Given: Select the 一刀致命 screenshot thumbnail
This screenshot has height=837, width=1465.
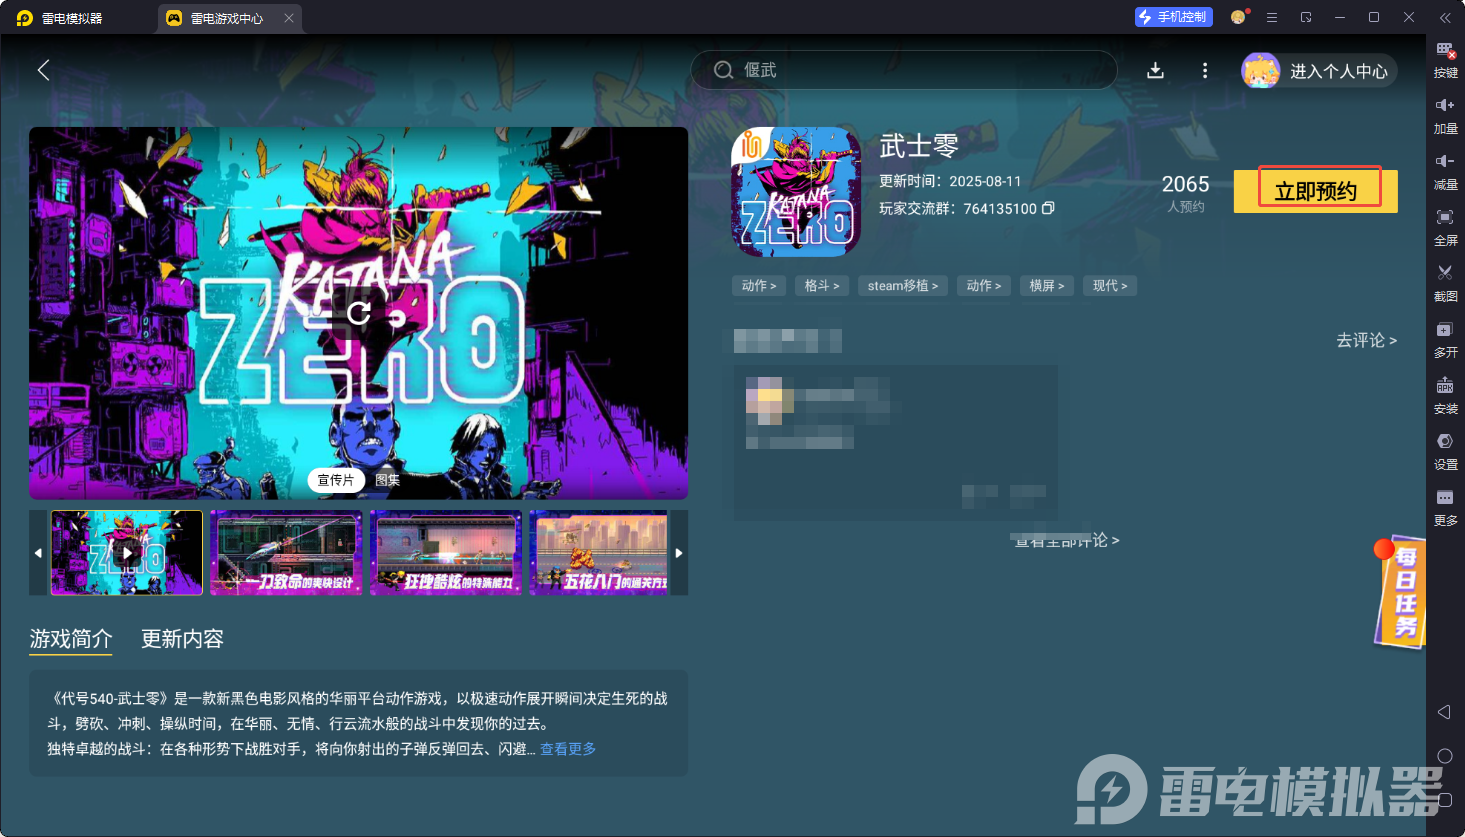Looking at the screenshot, I should [x=286, y=553].
